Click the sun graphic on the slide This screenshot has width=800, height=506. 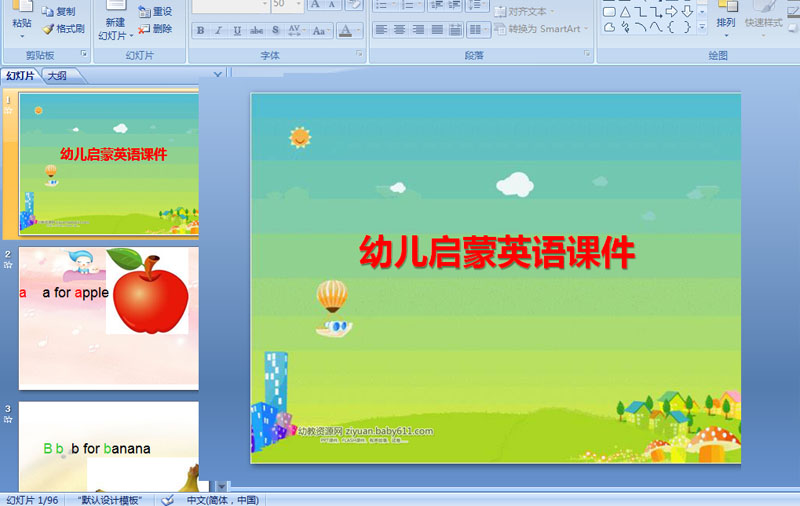tap(300, 137)
